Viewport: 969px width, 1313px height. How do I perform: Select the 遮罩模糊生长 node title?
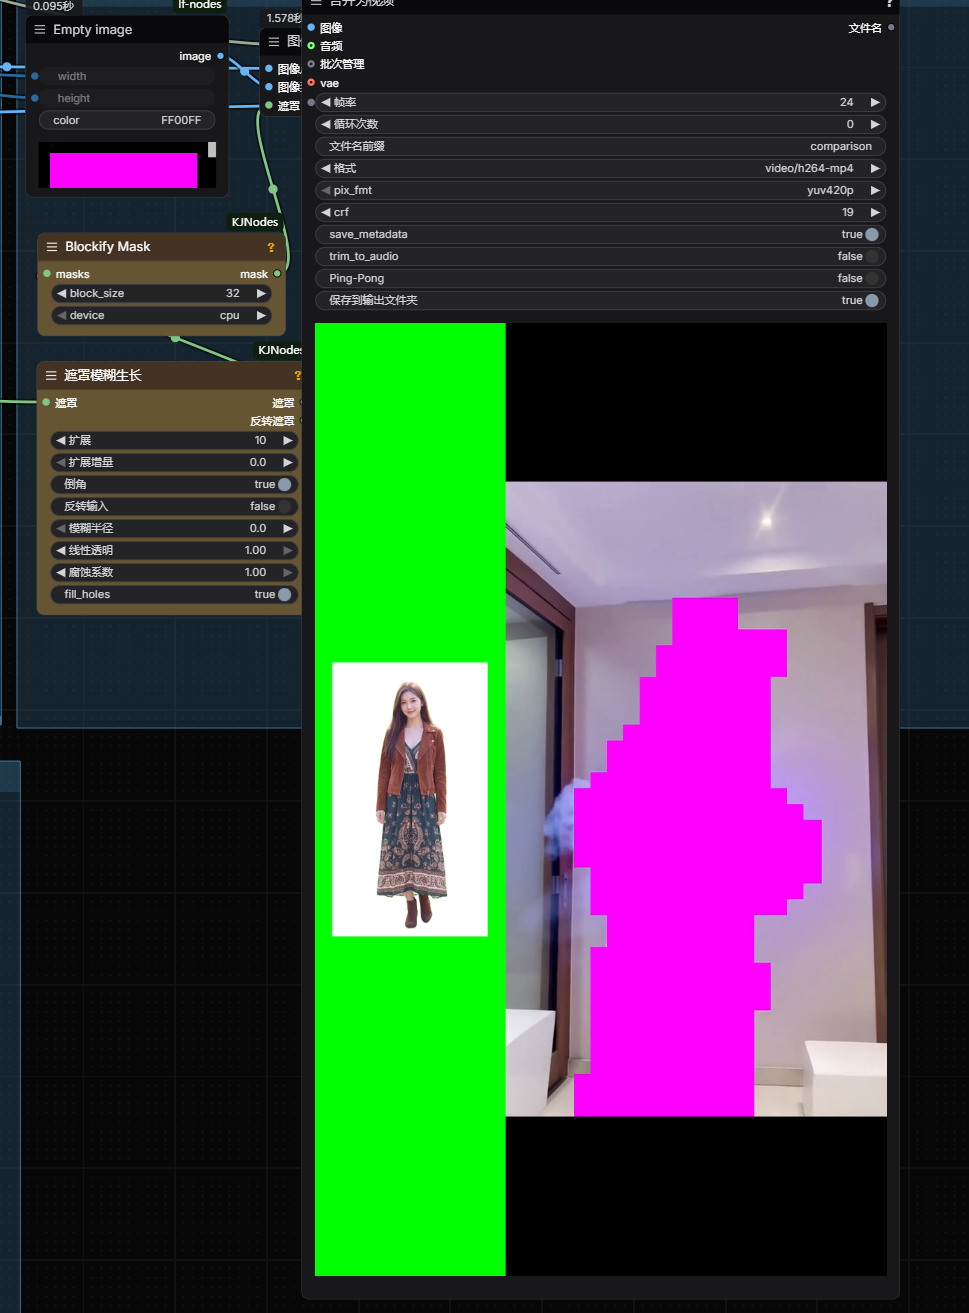coord(103,376)
